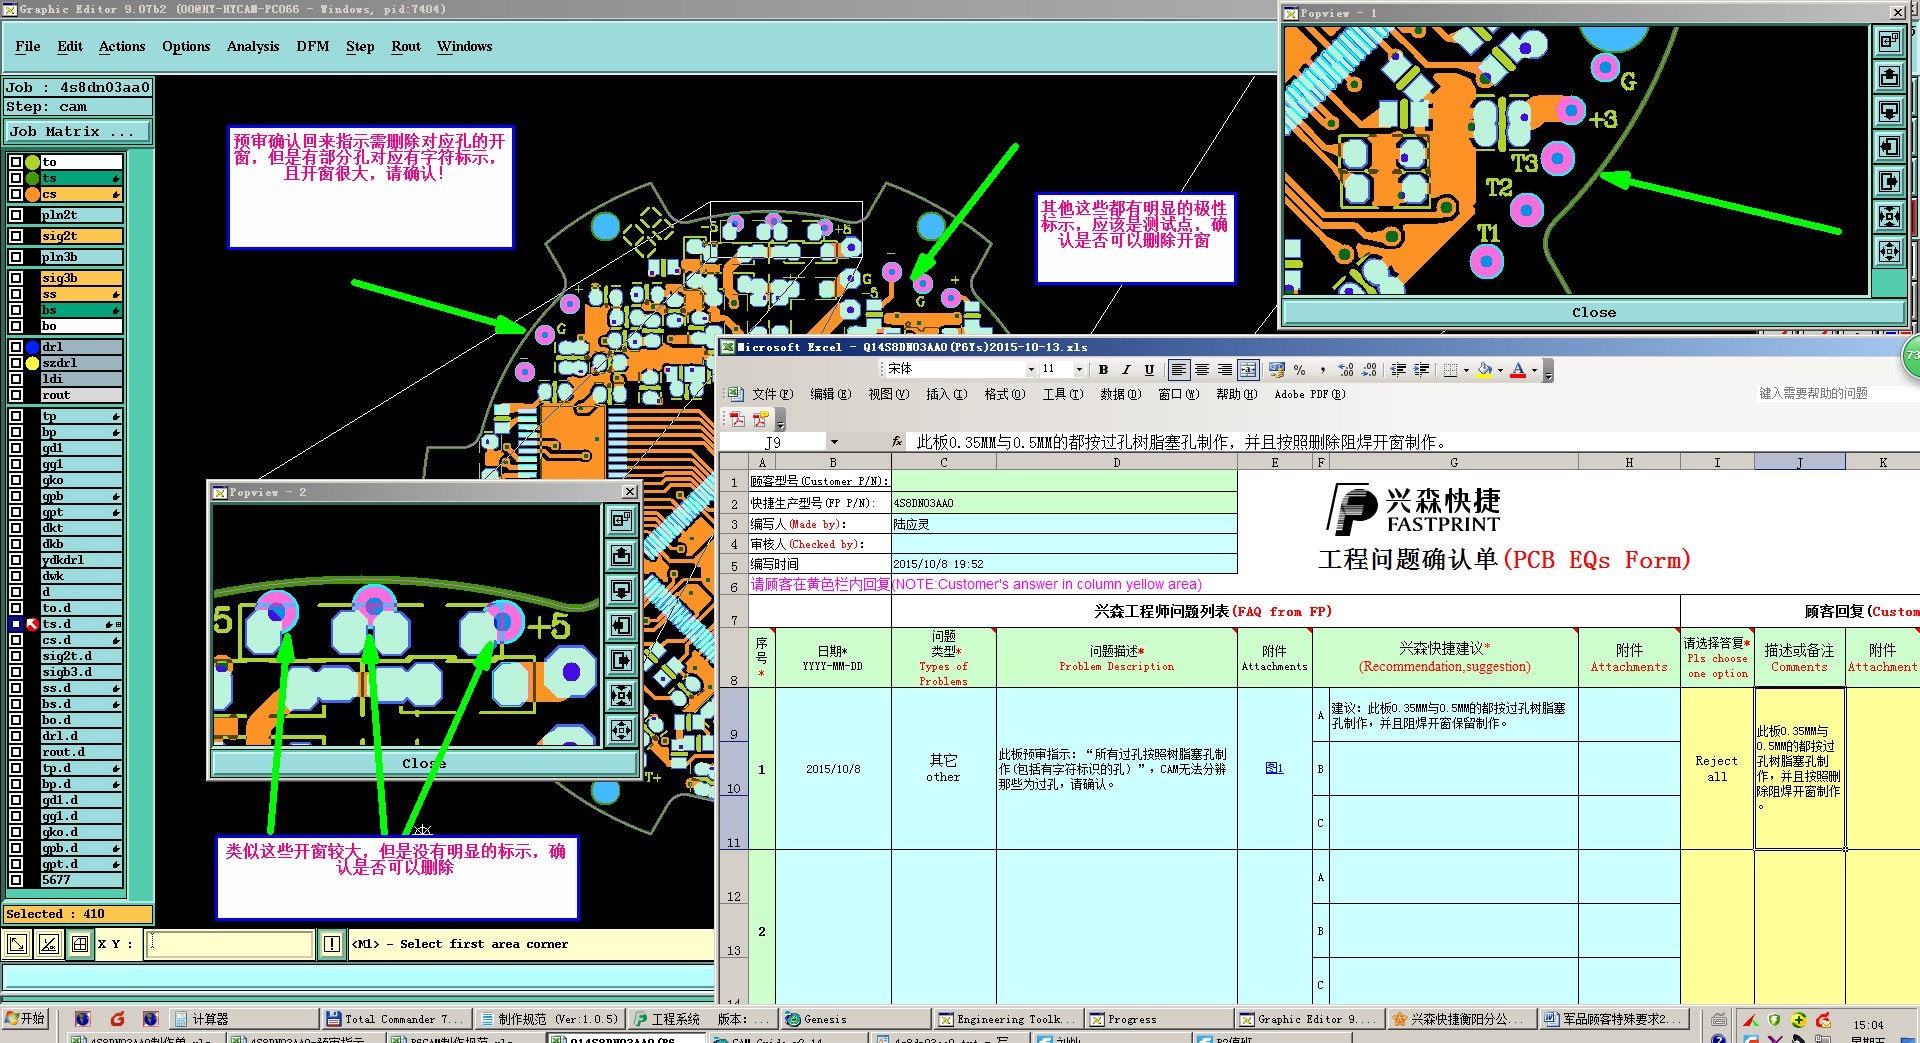Open the DFM menu

click(313, 46)
